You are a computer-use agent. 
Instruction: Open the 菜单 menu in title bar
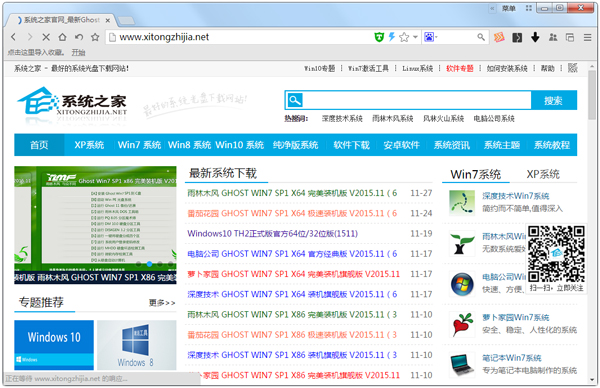[x=509, y=8]
